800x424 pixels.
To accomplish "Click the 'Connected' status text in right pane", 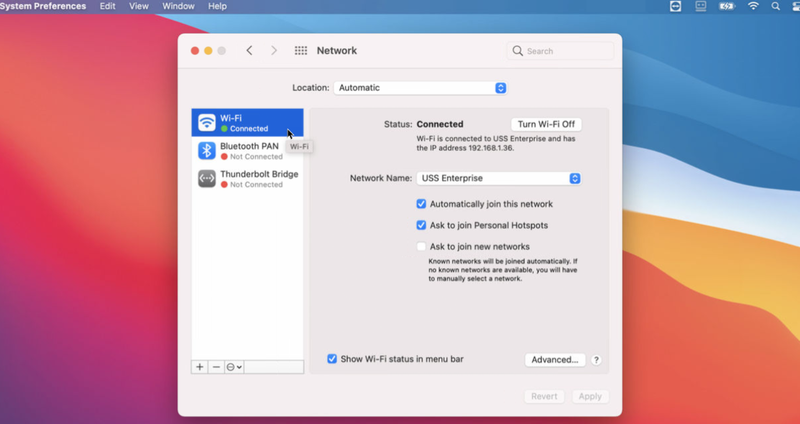I will [440, 124].
